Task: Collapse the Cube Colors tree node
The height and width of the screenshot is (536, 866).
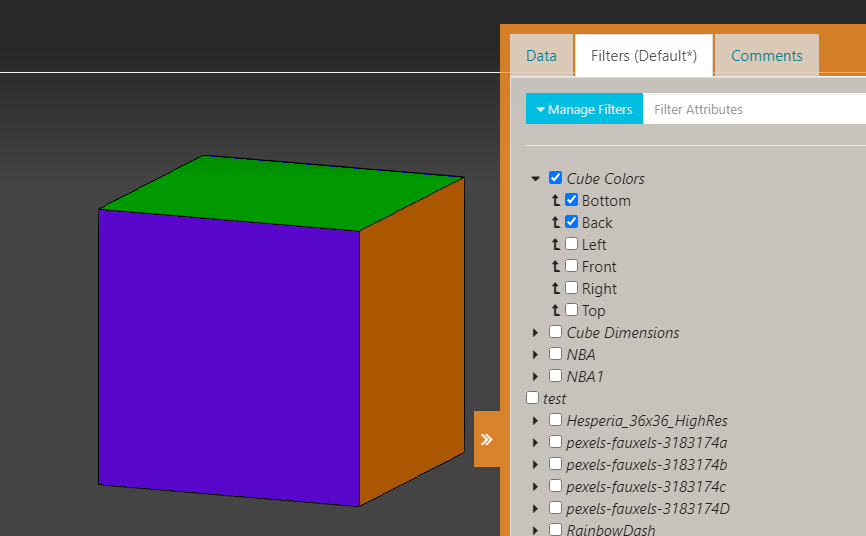Action: [535, 178]
